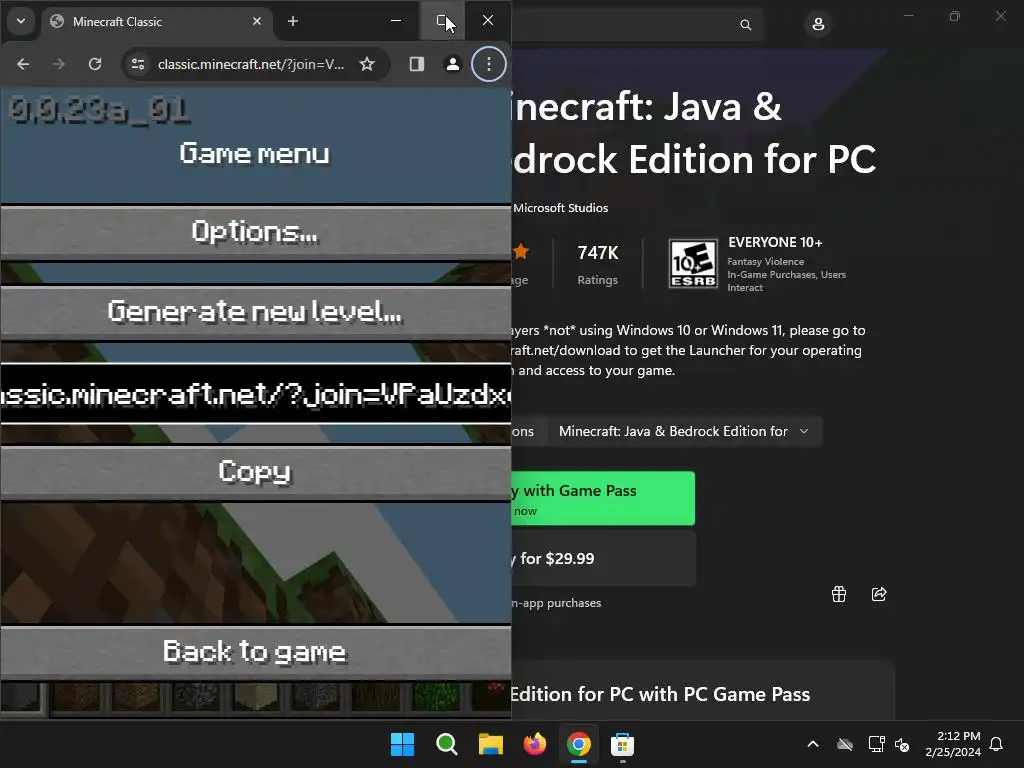Open Firefox from the taskbar

[535, 744]
